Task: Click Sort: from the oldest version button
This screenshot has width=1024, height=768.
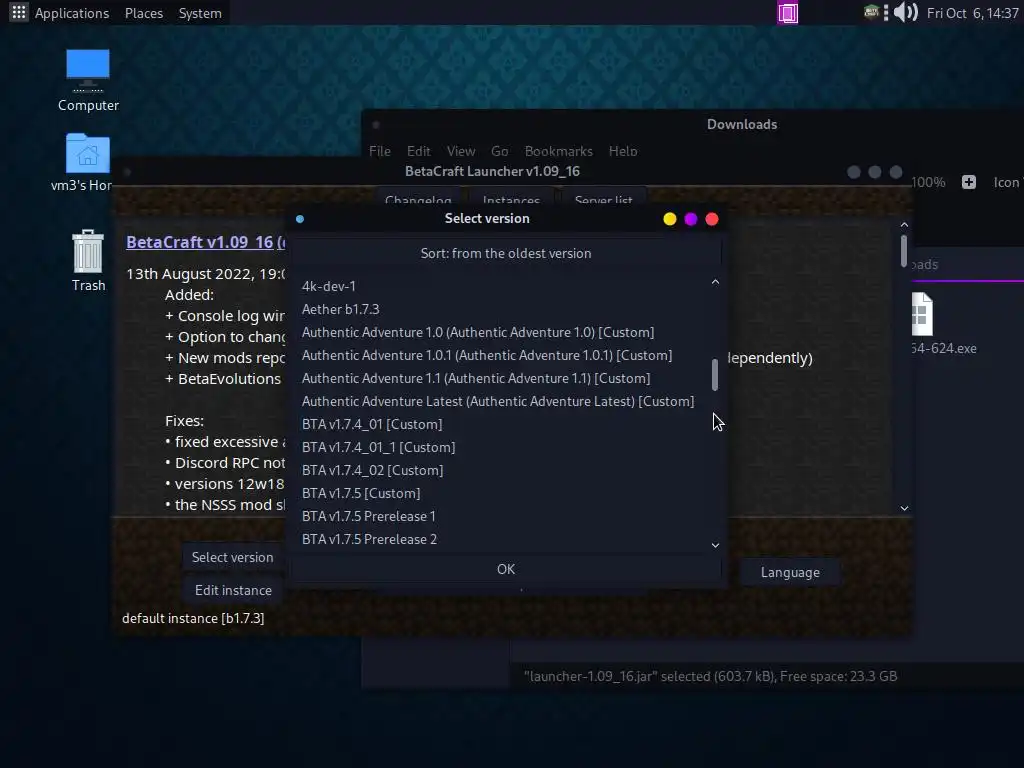Action: point(506,253)
